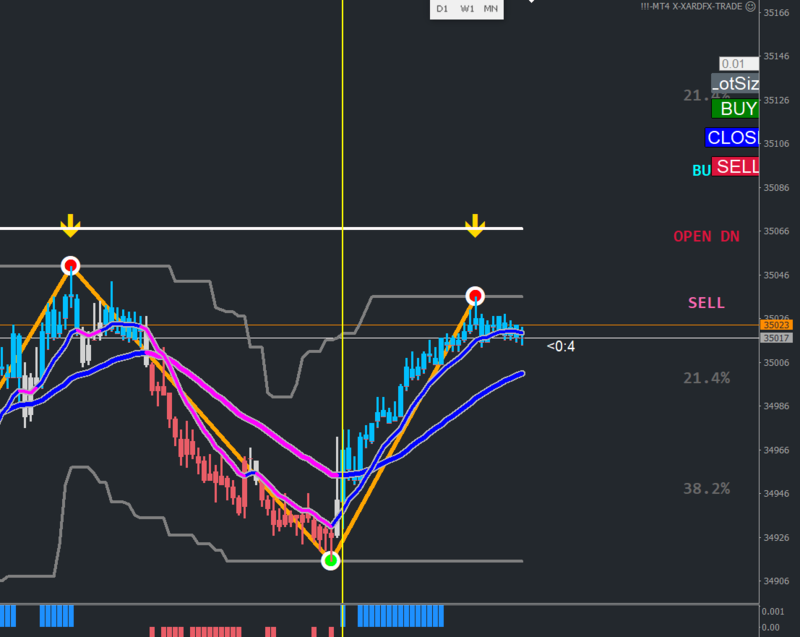Select the right red swing-high dot
800x637 pixels.
click(x=475, y=296)
